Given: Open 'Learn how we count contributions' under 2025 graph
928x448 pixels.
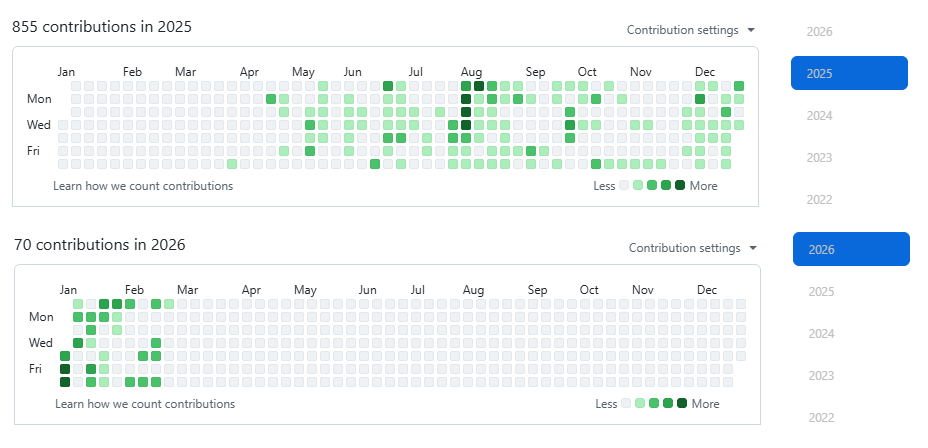Looking at the screenshot, I should click(x=143, y=186).
